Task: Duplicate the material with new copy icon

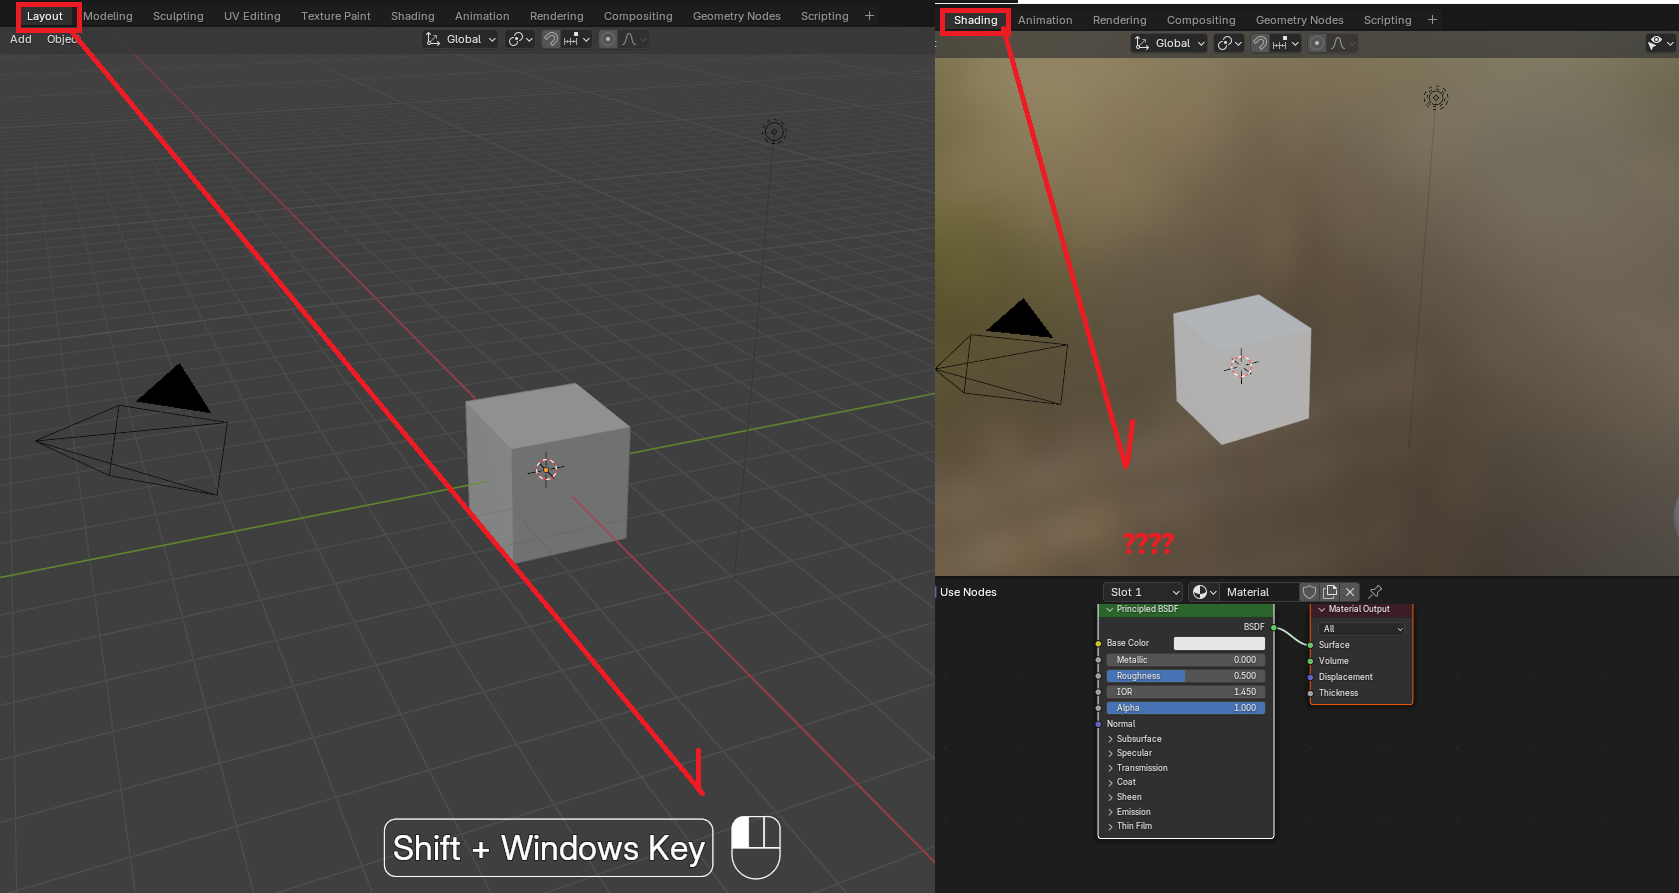Action: tap(1330, 592)
